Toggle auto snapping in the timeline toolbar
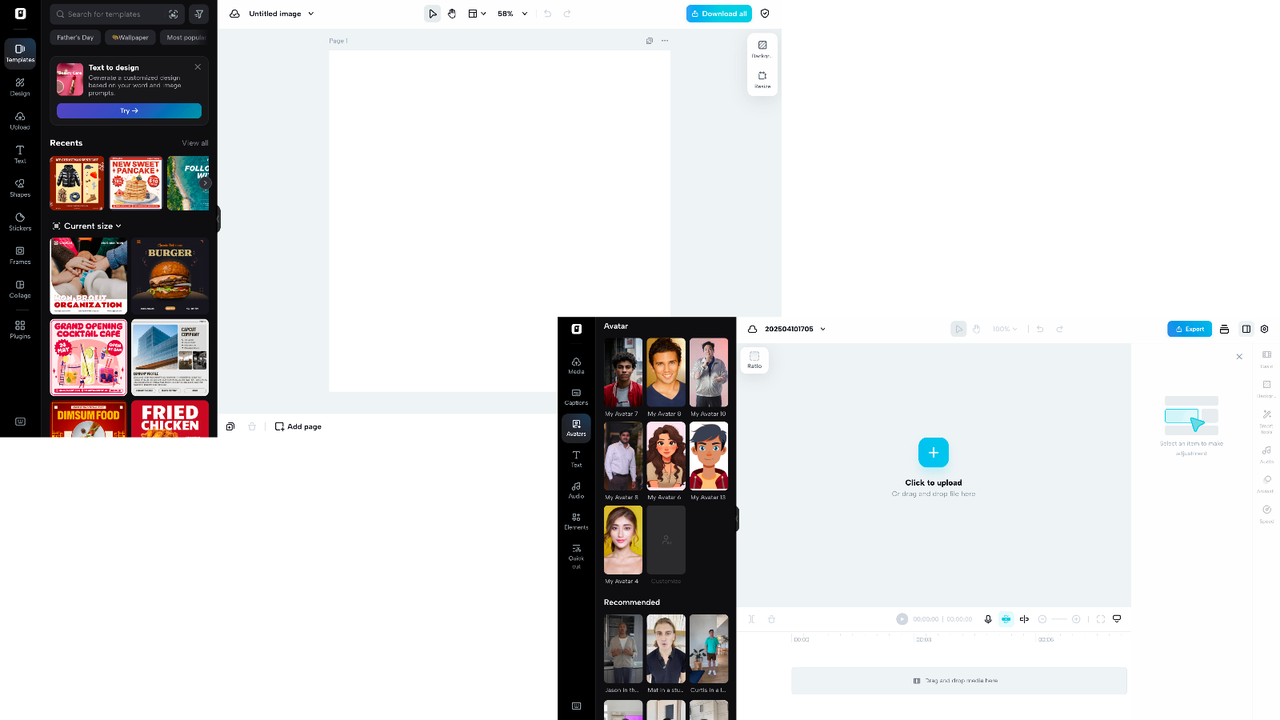This screenshot has width=1280, height=720. 1006,619
